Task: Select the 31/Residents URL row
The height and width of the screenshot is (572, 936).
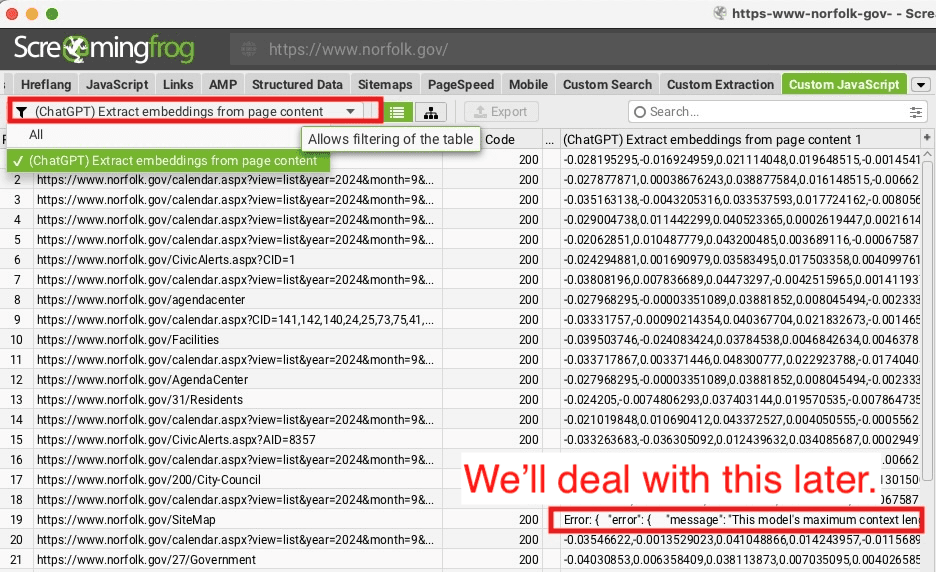Action: pos(238,399)
